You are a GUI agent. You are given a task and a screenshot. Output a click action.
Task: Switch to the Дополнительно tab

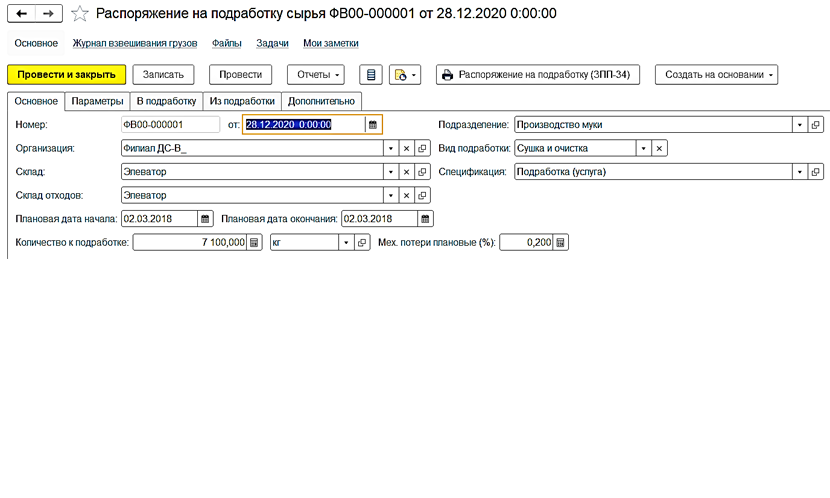click(x=321, y=101)
